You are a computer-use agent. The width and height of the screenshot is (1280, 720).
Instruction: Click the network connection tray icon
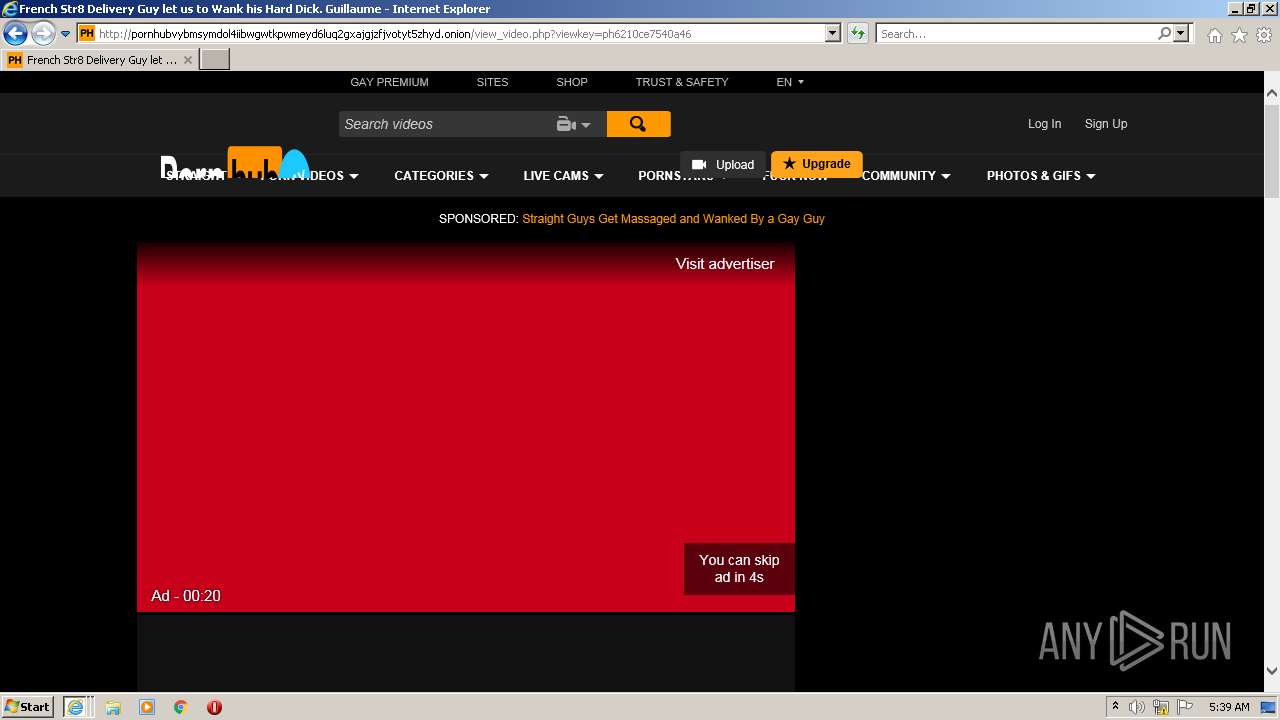[x=1161, y=707]
